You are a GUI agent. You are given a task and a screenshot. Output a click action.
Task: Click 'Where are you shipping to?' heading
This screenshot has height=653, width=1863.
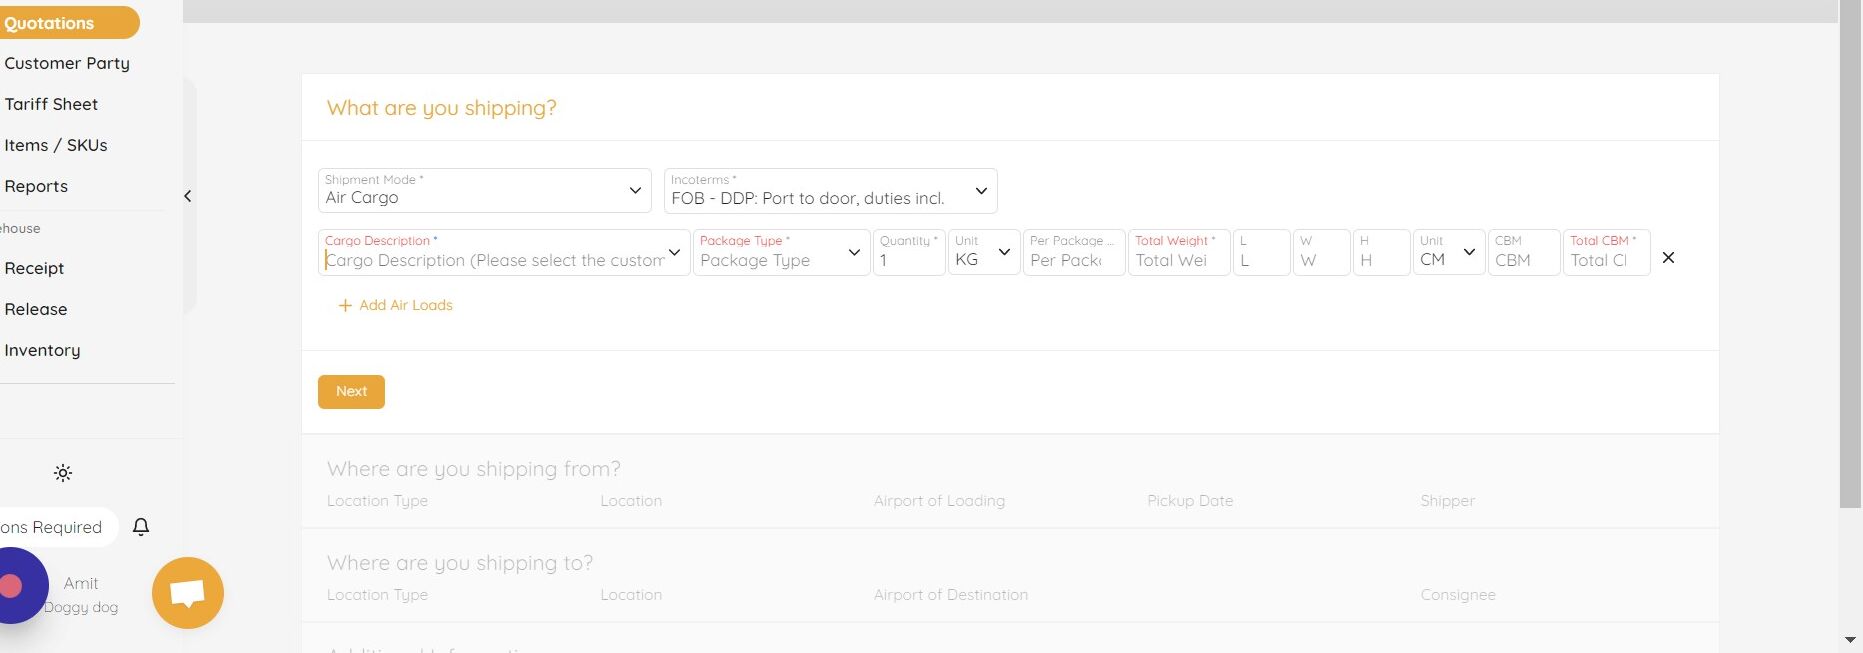pos(460,563)
